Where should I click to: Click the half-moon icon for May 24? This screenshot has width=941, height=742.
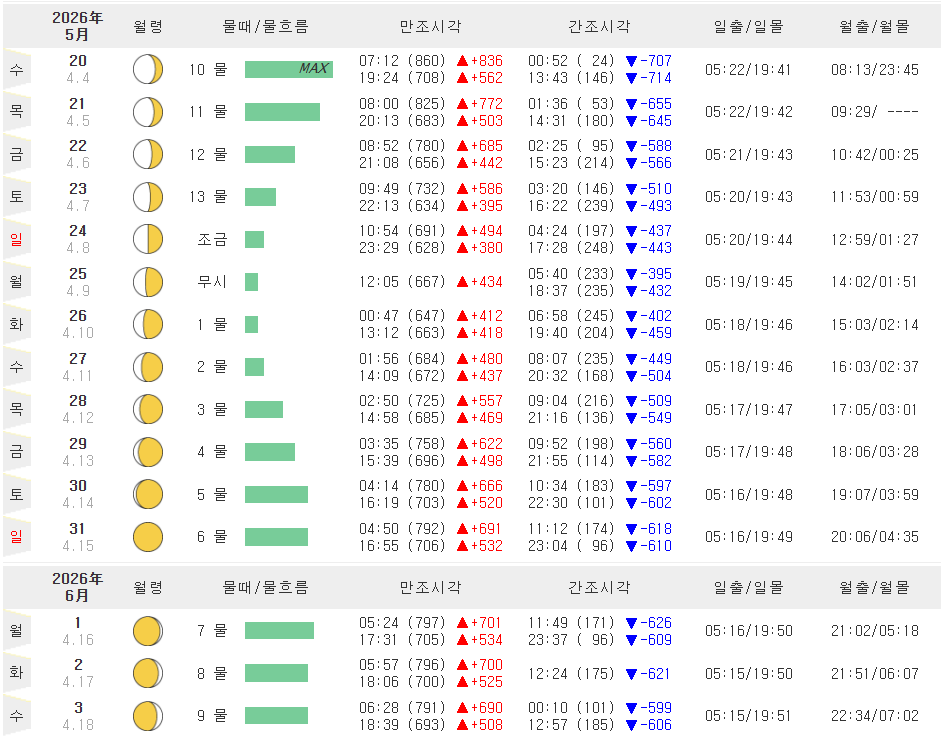click(x=148, y=239)
